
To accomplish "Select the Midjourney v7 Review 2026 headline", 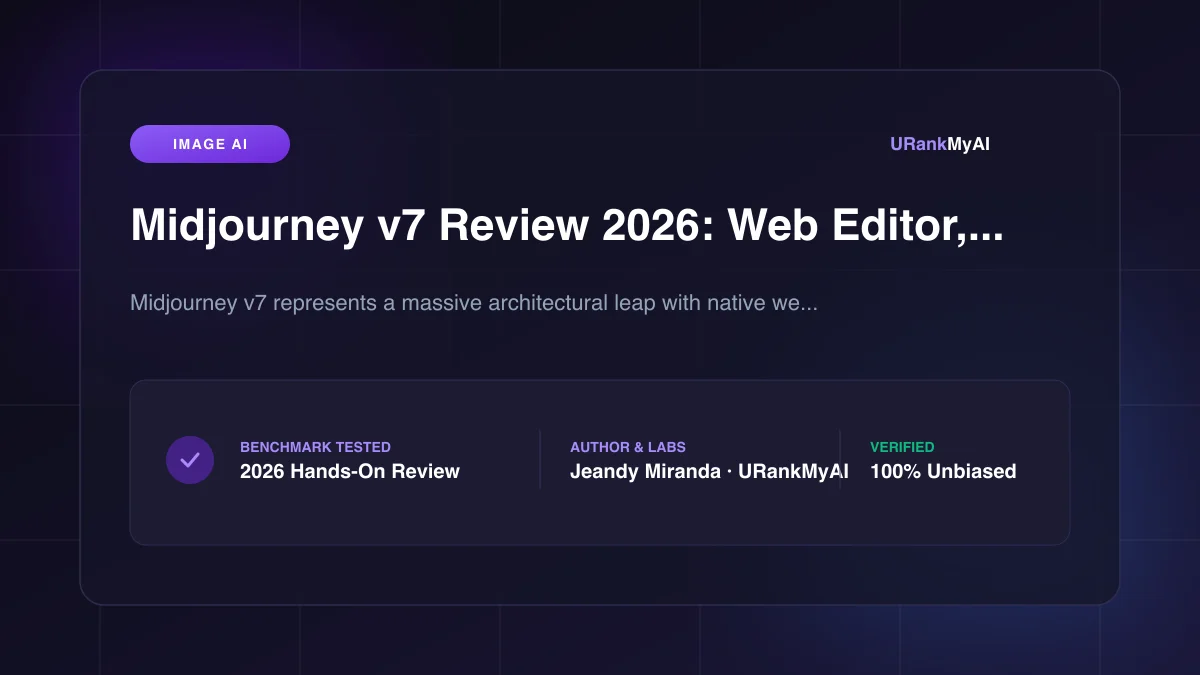I will 567,227.
